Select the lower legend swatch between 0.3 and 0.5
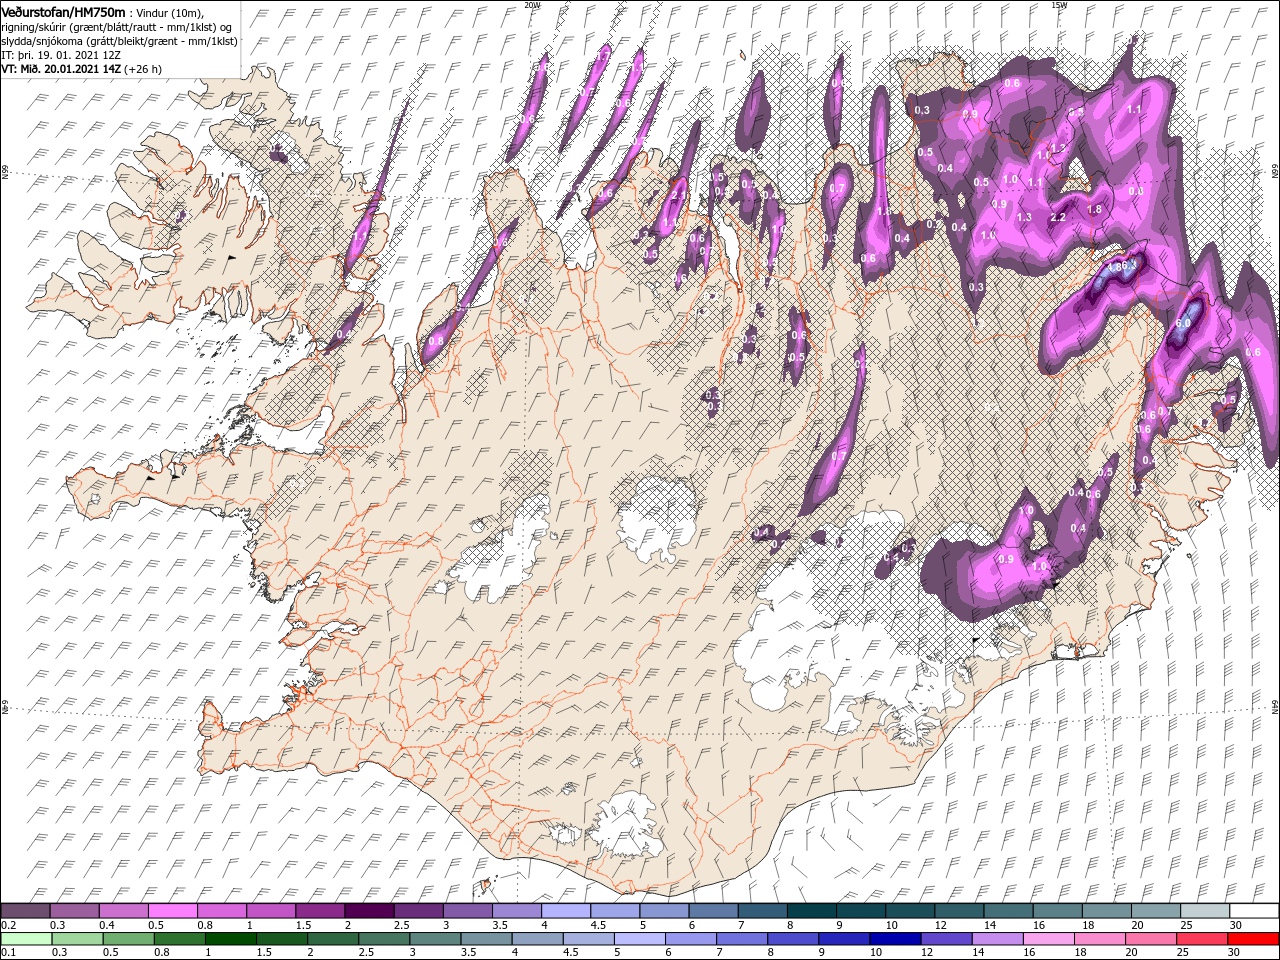Screen dimensions: 1280x960 (76, 939)
